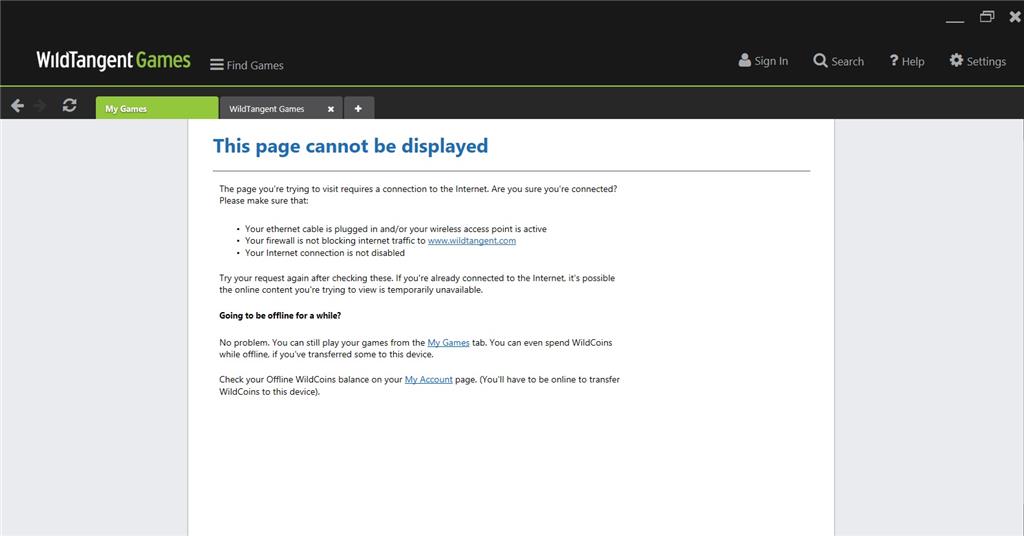Open Settings with the gear icon
The height and width of the screenshot is (536, 1024).
click(977, 61)
